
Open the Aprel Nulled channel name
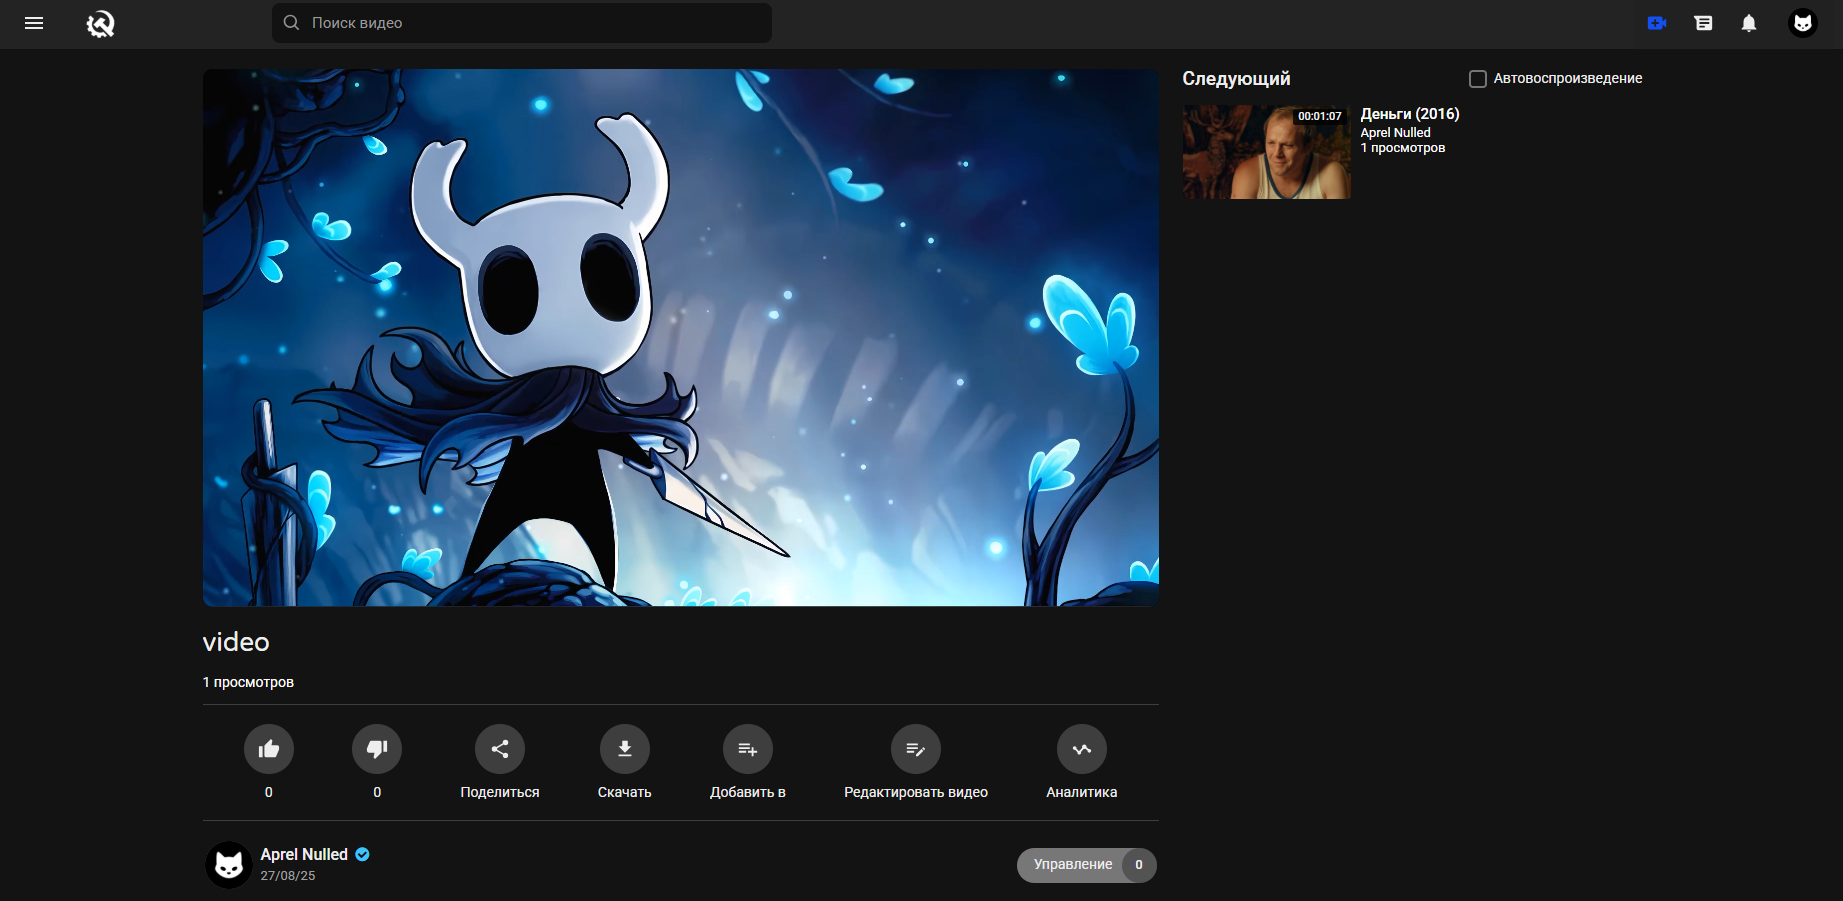coord(304,854)
